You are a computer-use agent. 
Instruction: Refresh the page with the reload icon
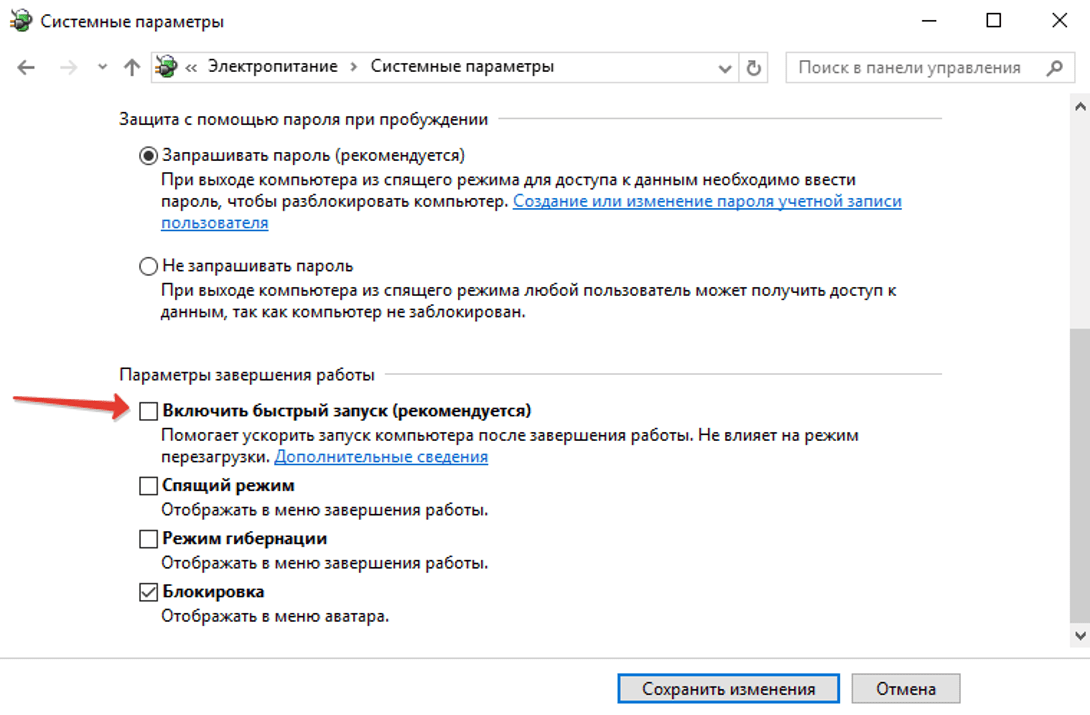[x=754, y=68]
